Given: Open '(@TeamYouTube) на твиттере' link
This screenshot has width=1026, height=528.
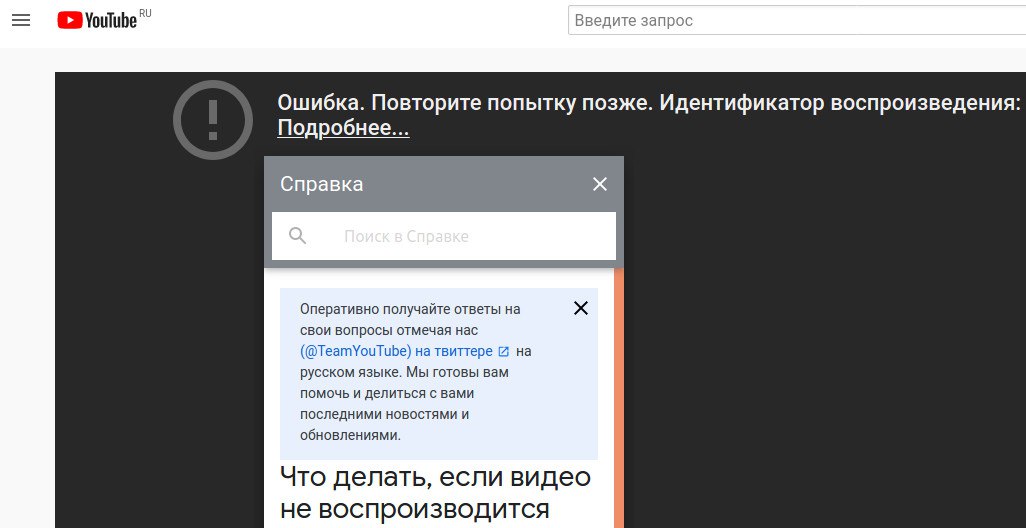Looking at the screenshot, I should (397, 351).
